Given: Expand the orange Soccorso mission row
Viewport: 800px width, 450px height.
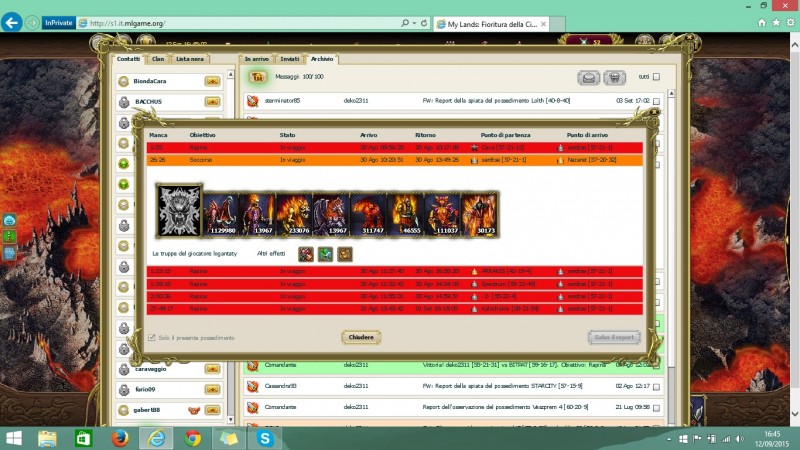Looking at the screenshot, I should coord(400,159).
